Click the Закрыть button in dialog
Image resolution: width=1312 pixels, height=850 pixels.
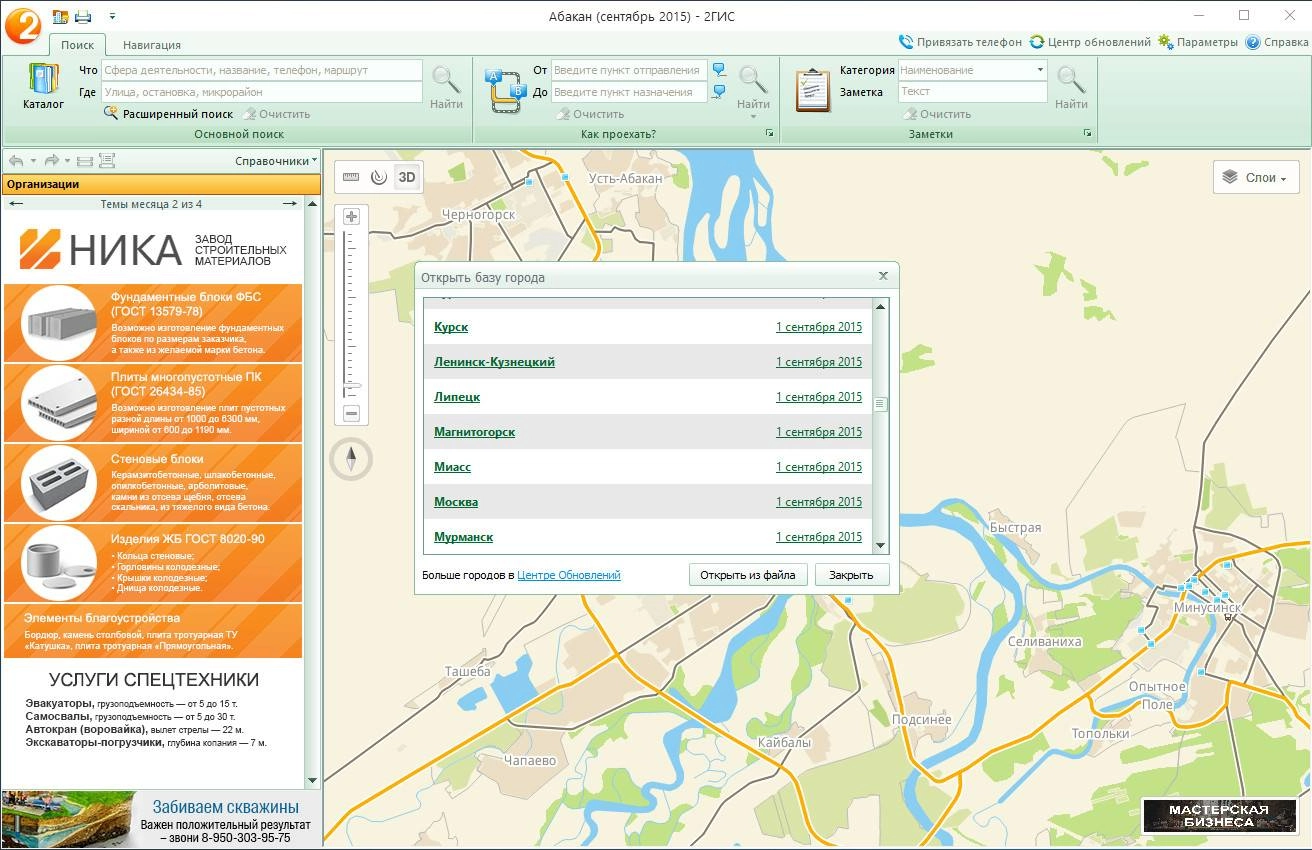click(851, 575)
